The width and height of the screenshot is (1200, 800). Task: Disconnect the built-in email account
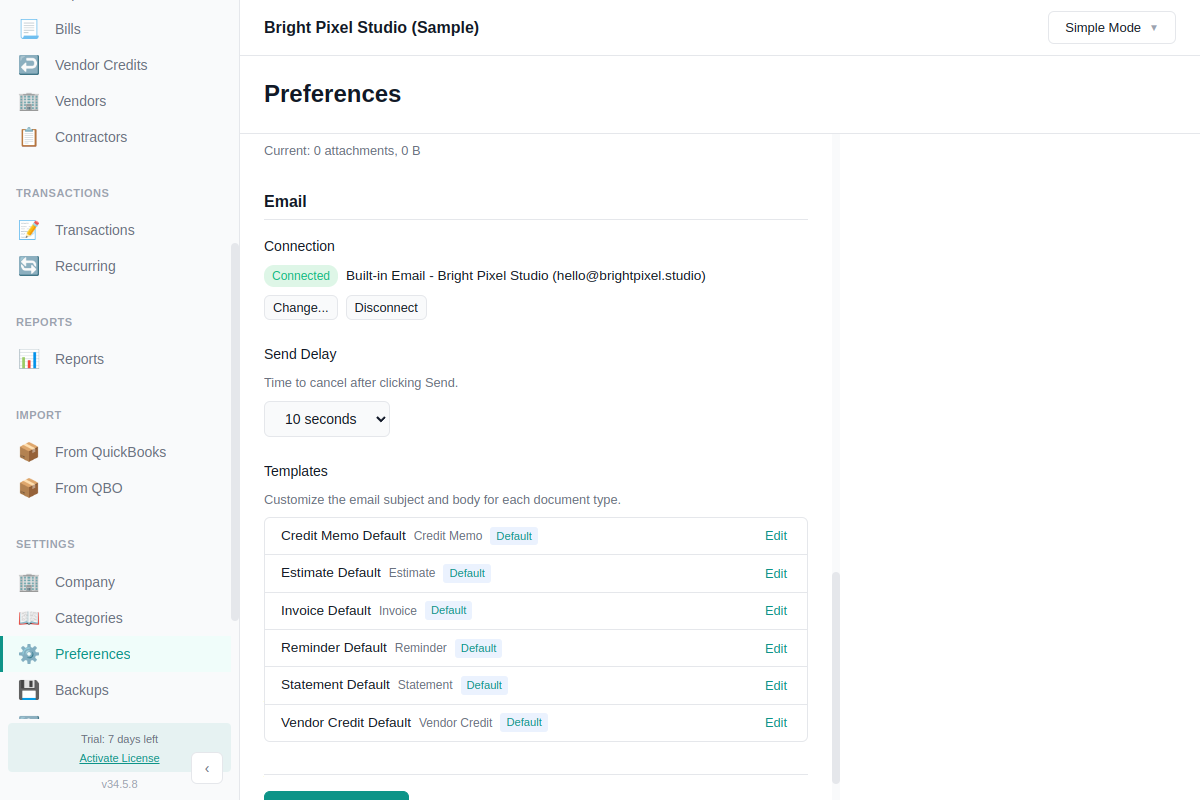point(386,307)
